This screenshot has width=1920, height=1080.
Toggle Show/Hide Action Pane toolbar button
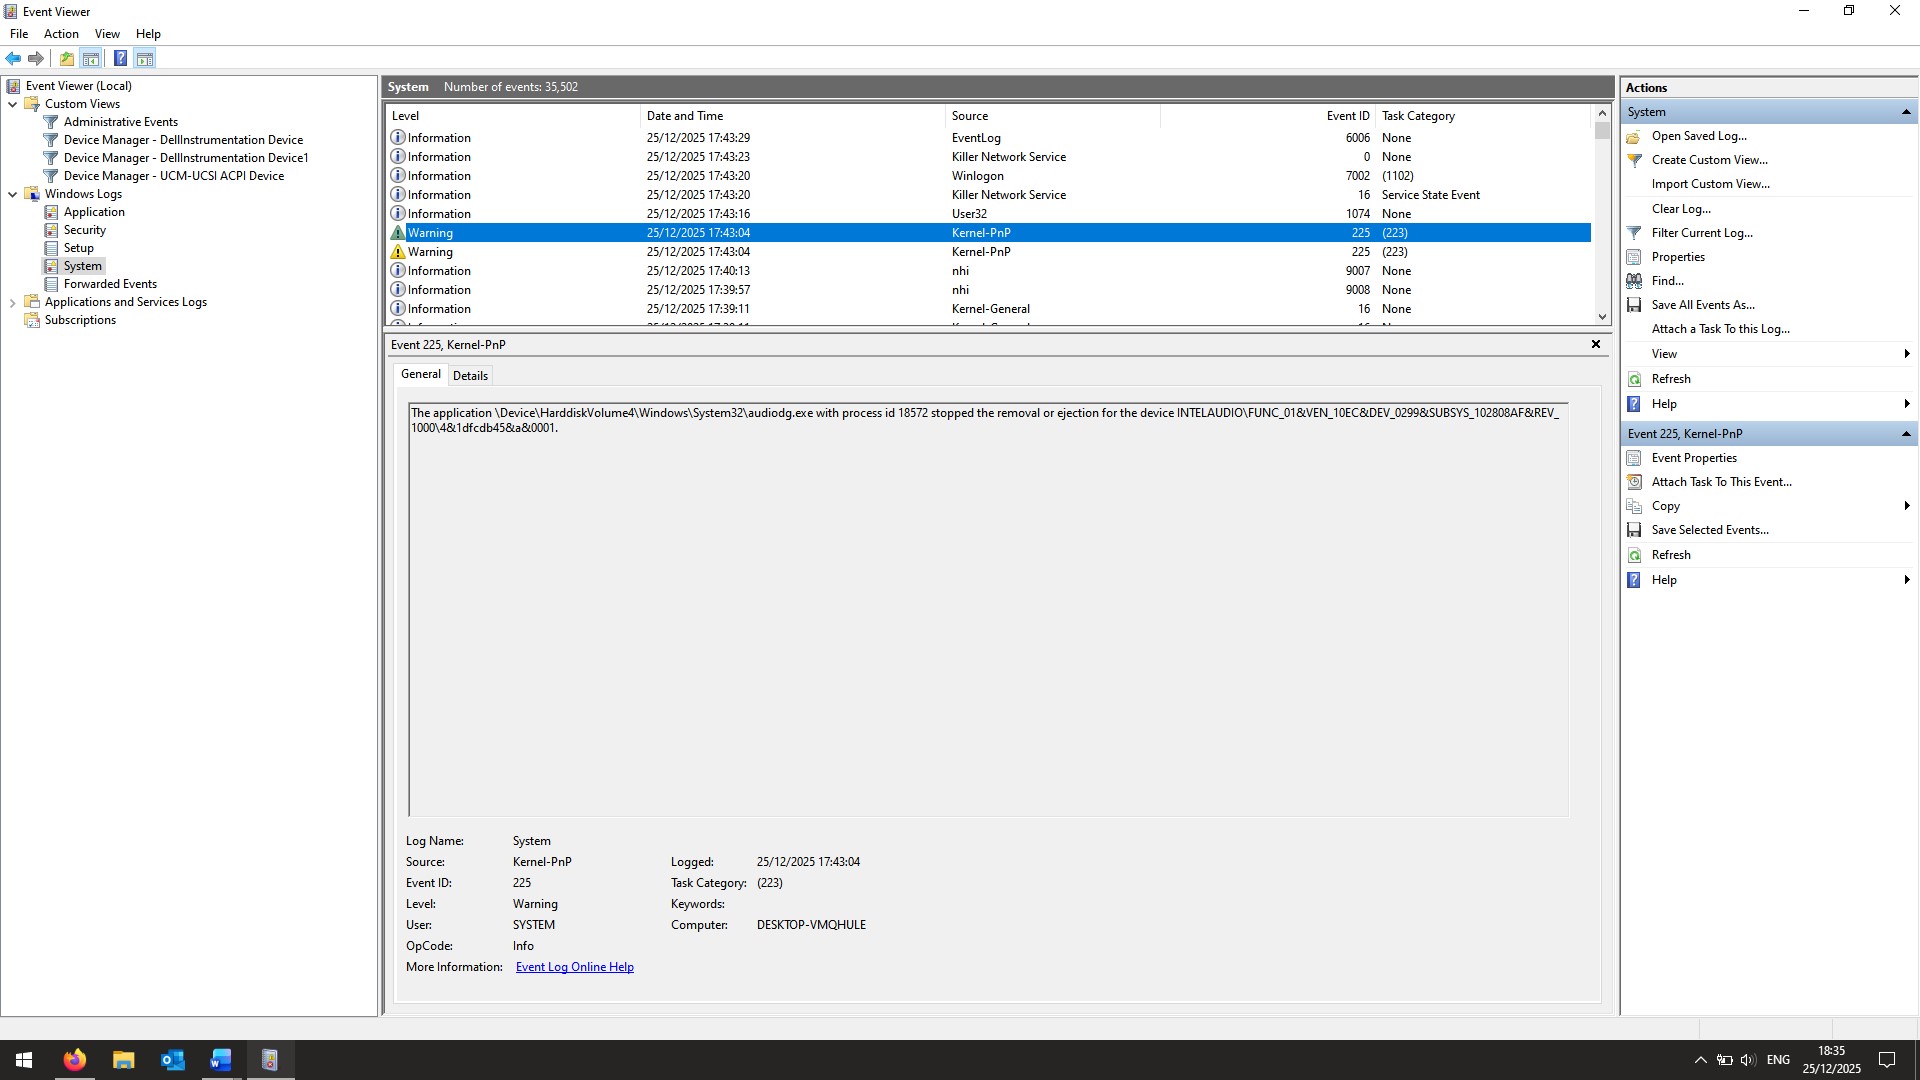click(x=145, y=58)
